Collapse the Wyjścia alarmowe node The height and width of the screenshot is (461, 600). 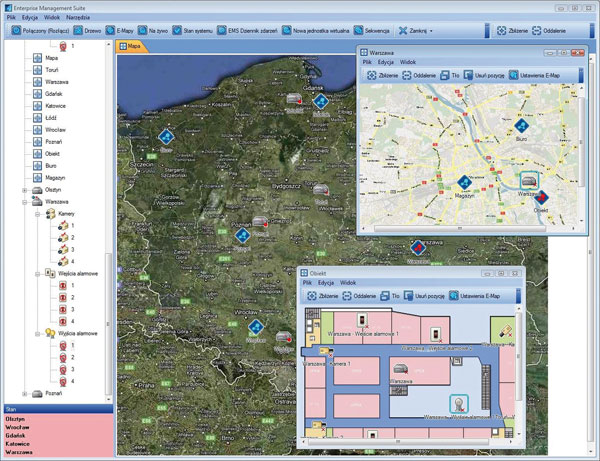pos(38,334)
